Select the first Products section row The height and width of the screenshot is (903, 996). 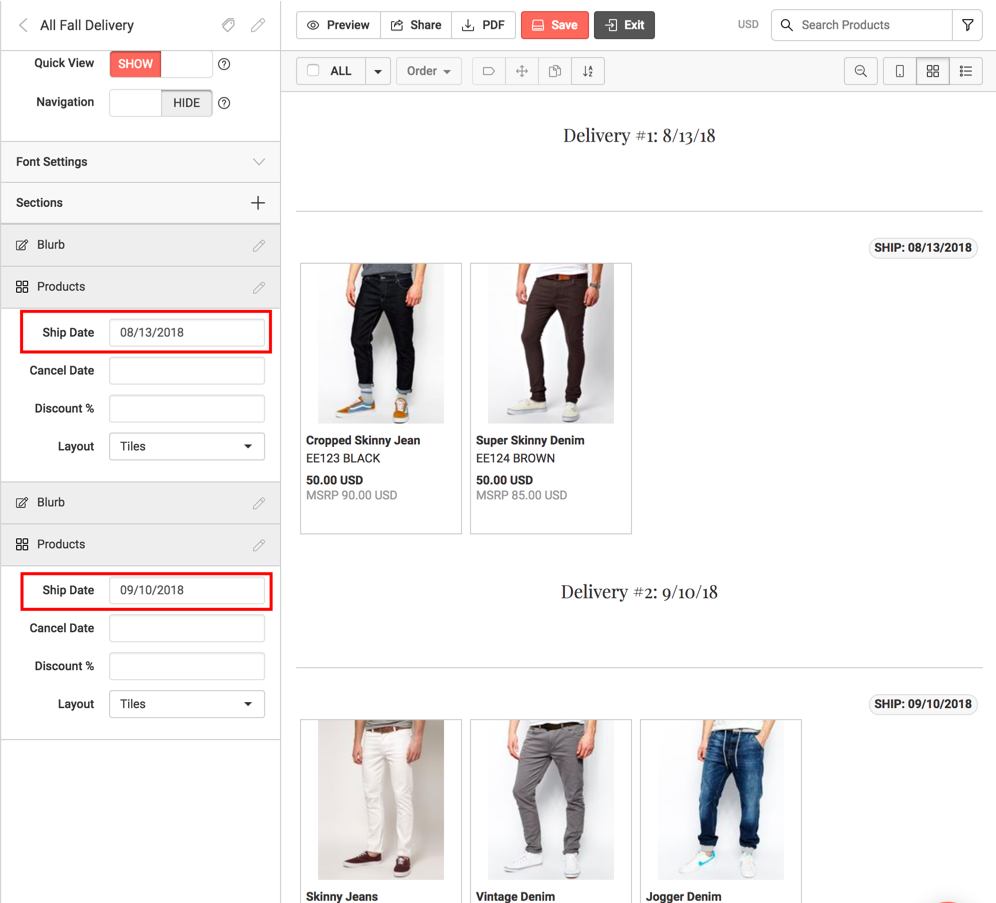tap(140, 288)
